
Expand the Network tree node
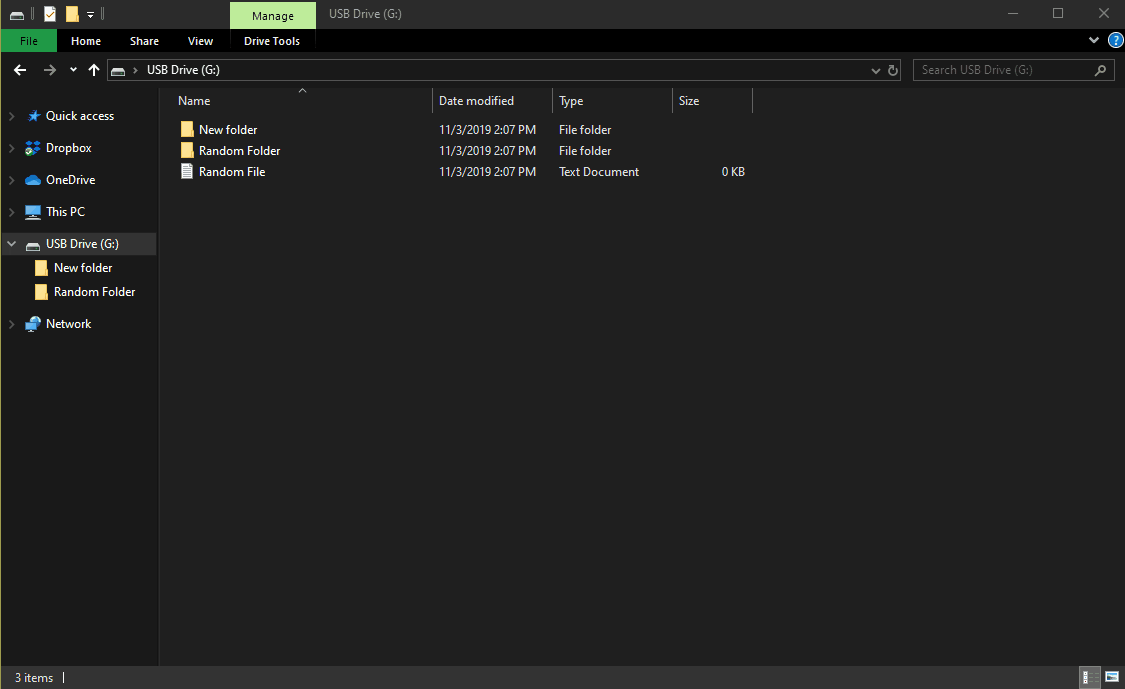coord(11,324)
